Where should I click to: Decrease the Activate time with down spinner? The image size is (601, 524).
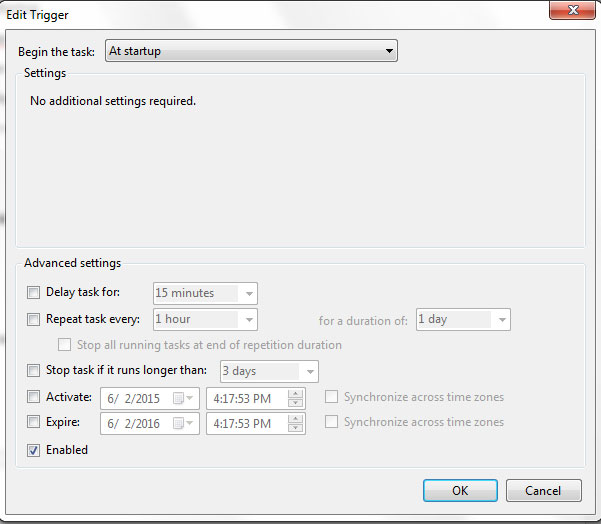(x=295, y=402)
